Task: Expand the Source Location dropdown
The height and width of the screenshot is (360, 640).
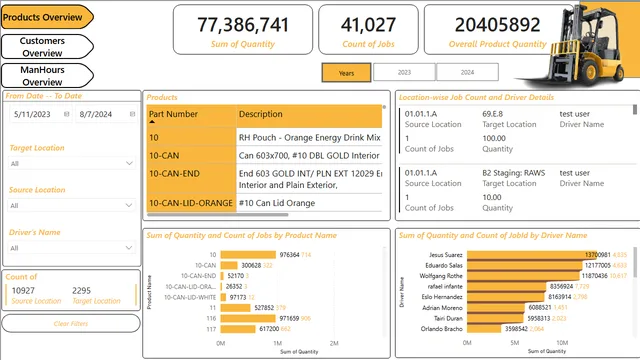Action: click(x=72, y=205)
